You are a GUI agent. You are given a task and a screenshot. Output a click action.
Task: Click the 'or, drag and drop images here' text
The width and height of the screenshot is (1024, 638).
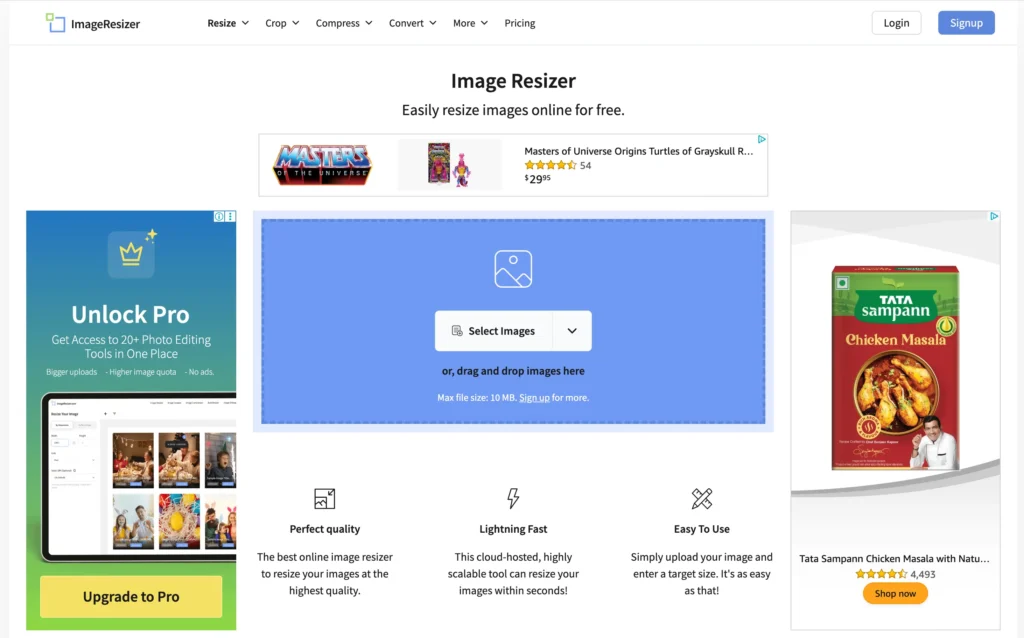click(513, 371)
